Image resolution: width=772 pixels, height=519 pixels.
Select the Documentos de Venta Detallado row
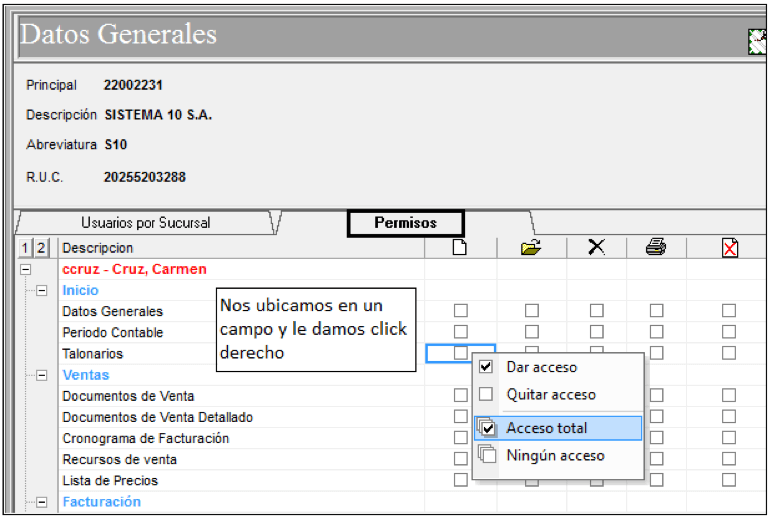pos(158,417)
